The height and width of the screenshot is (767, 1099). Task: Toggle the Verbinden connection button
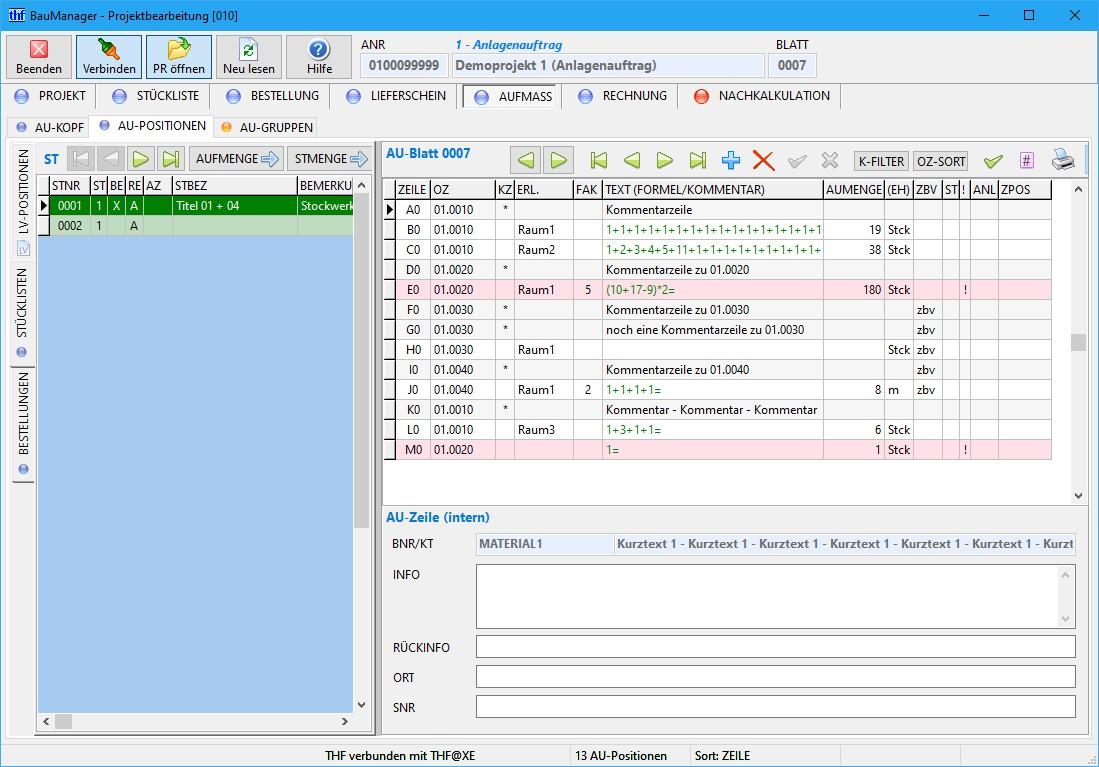[x=109, y=57]
